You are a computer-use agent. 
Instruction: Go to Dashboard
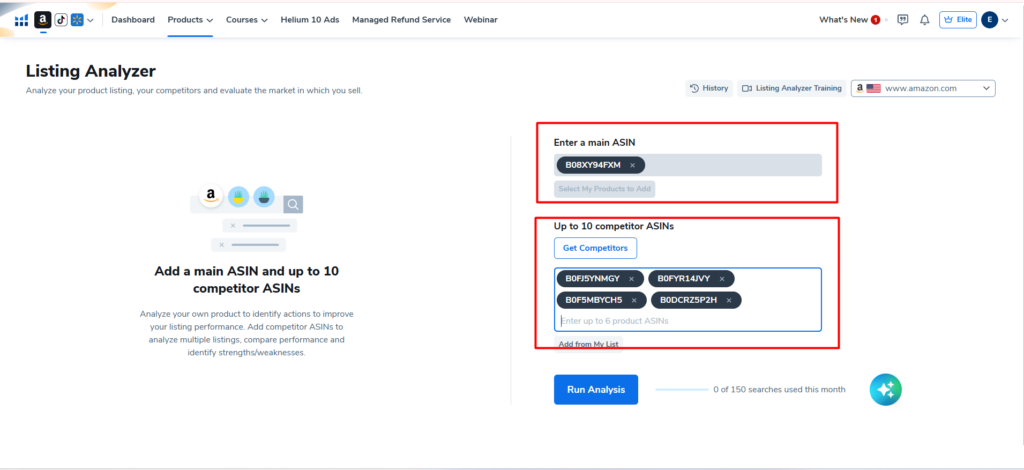(133, 20)
